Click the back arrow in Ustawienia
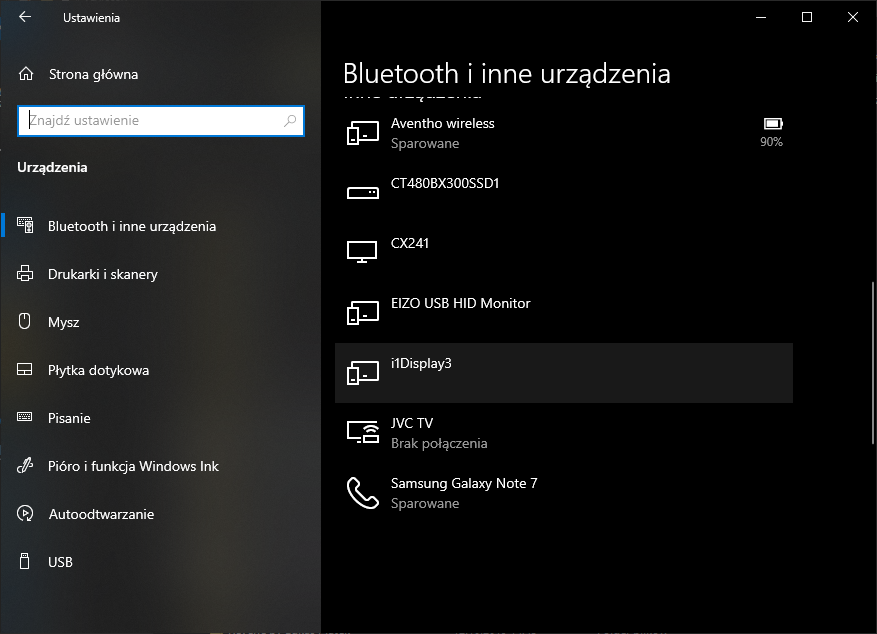The image size is (877, 634). (x=25, y=17)
